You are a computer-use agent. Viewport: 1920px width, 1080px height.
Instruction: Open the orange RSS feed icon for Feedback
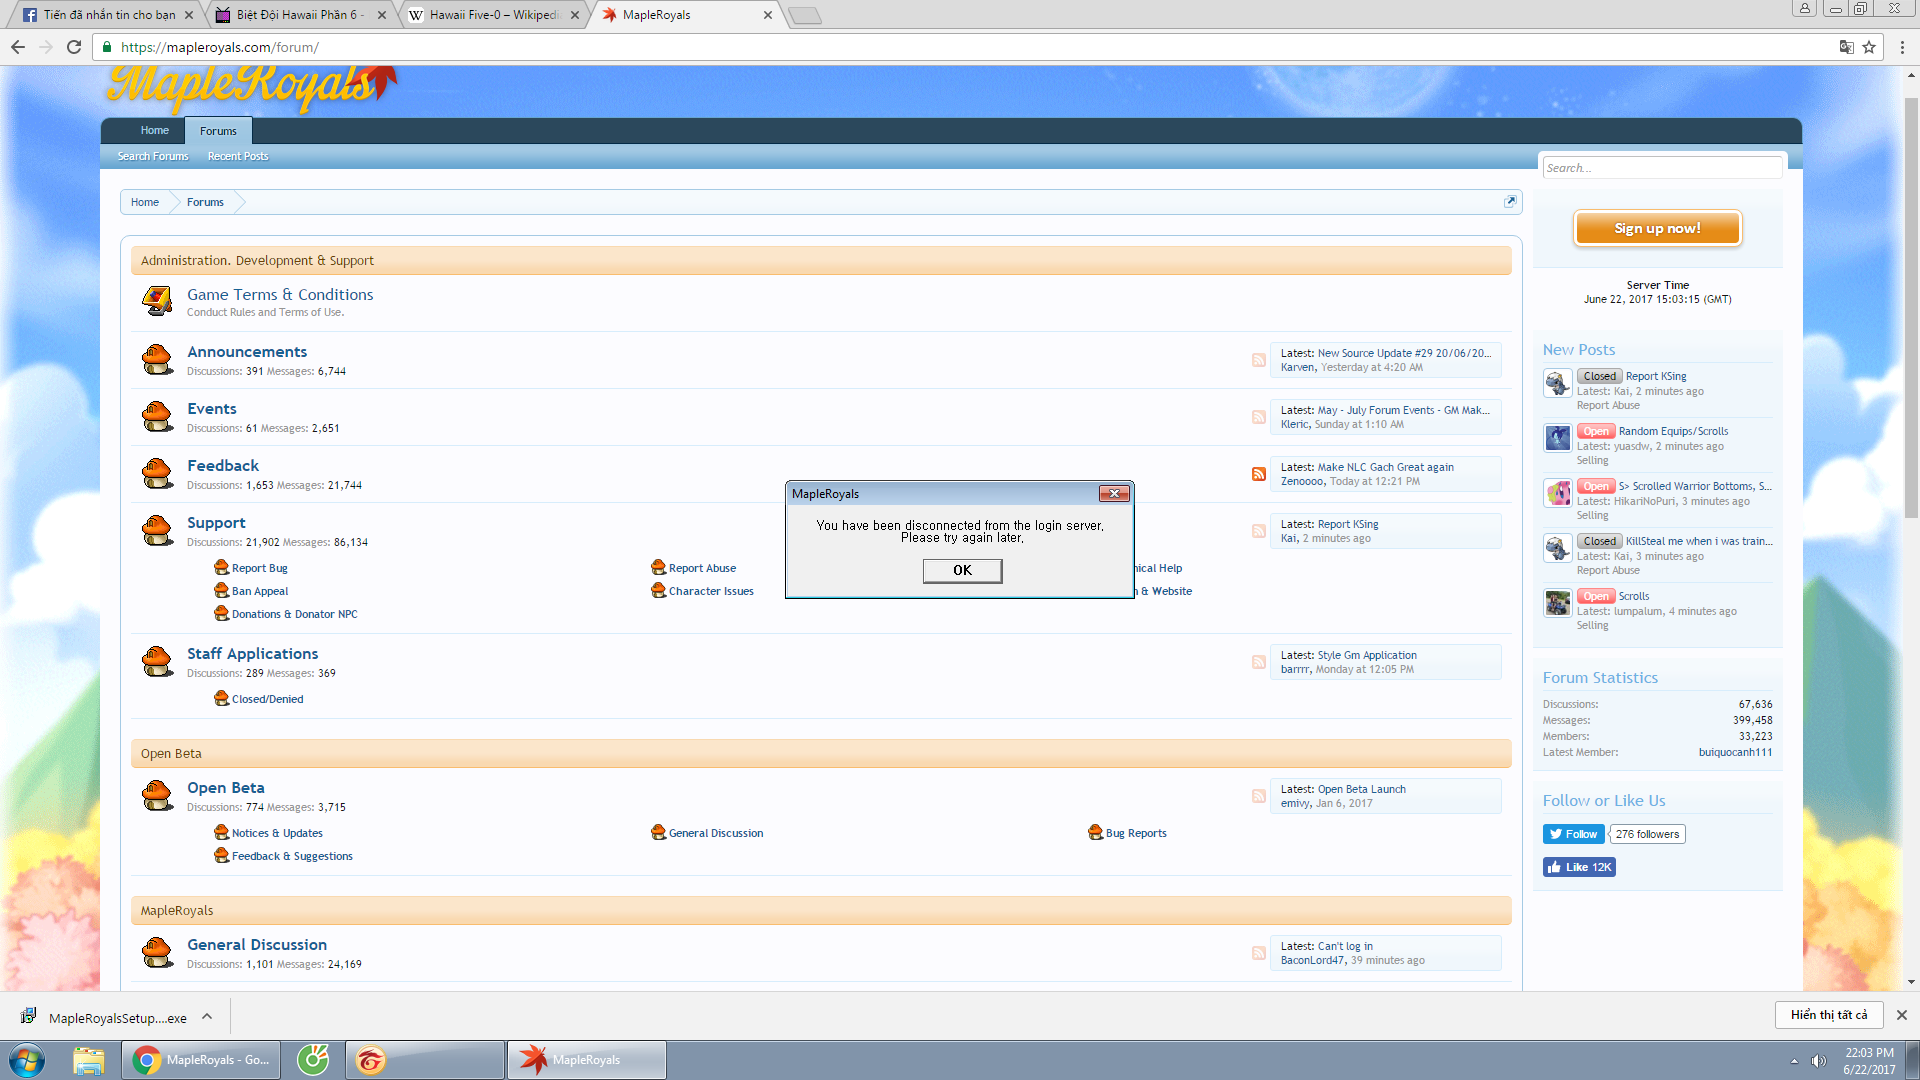pyautogui.click(x=1259, y=474)
